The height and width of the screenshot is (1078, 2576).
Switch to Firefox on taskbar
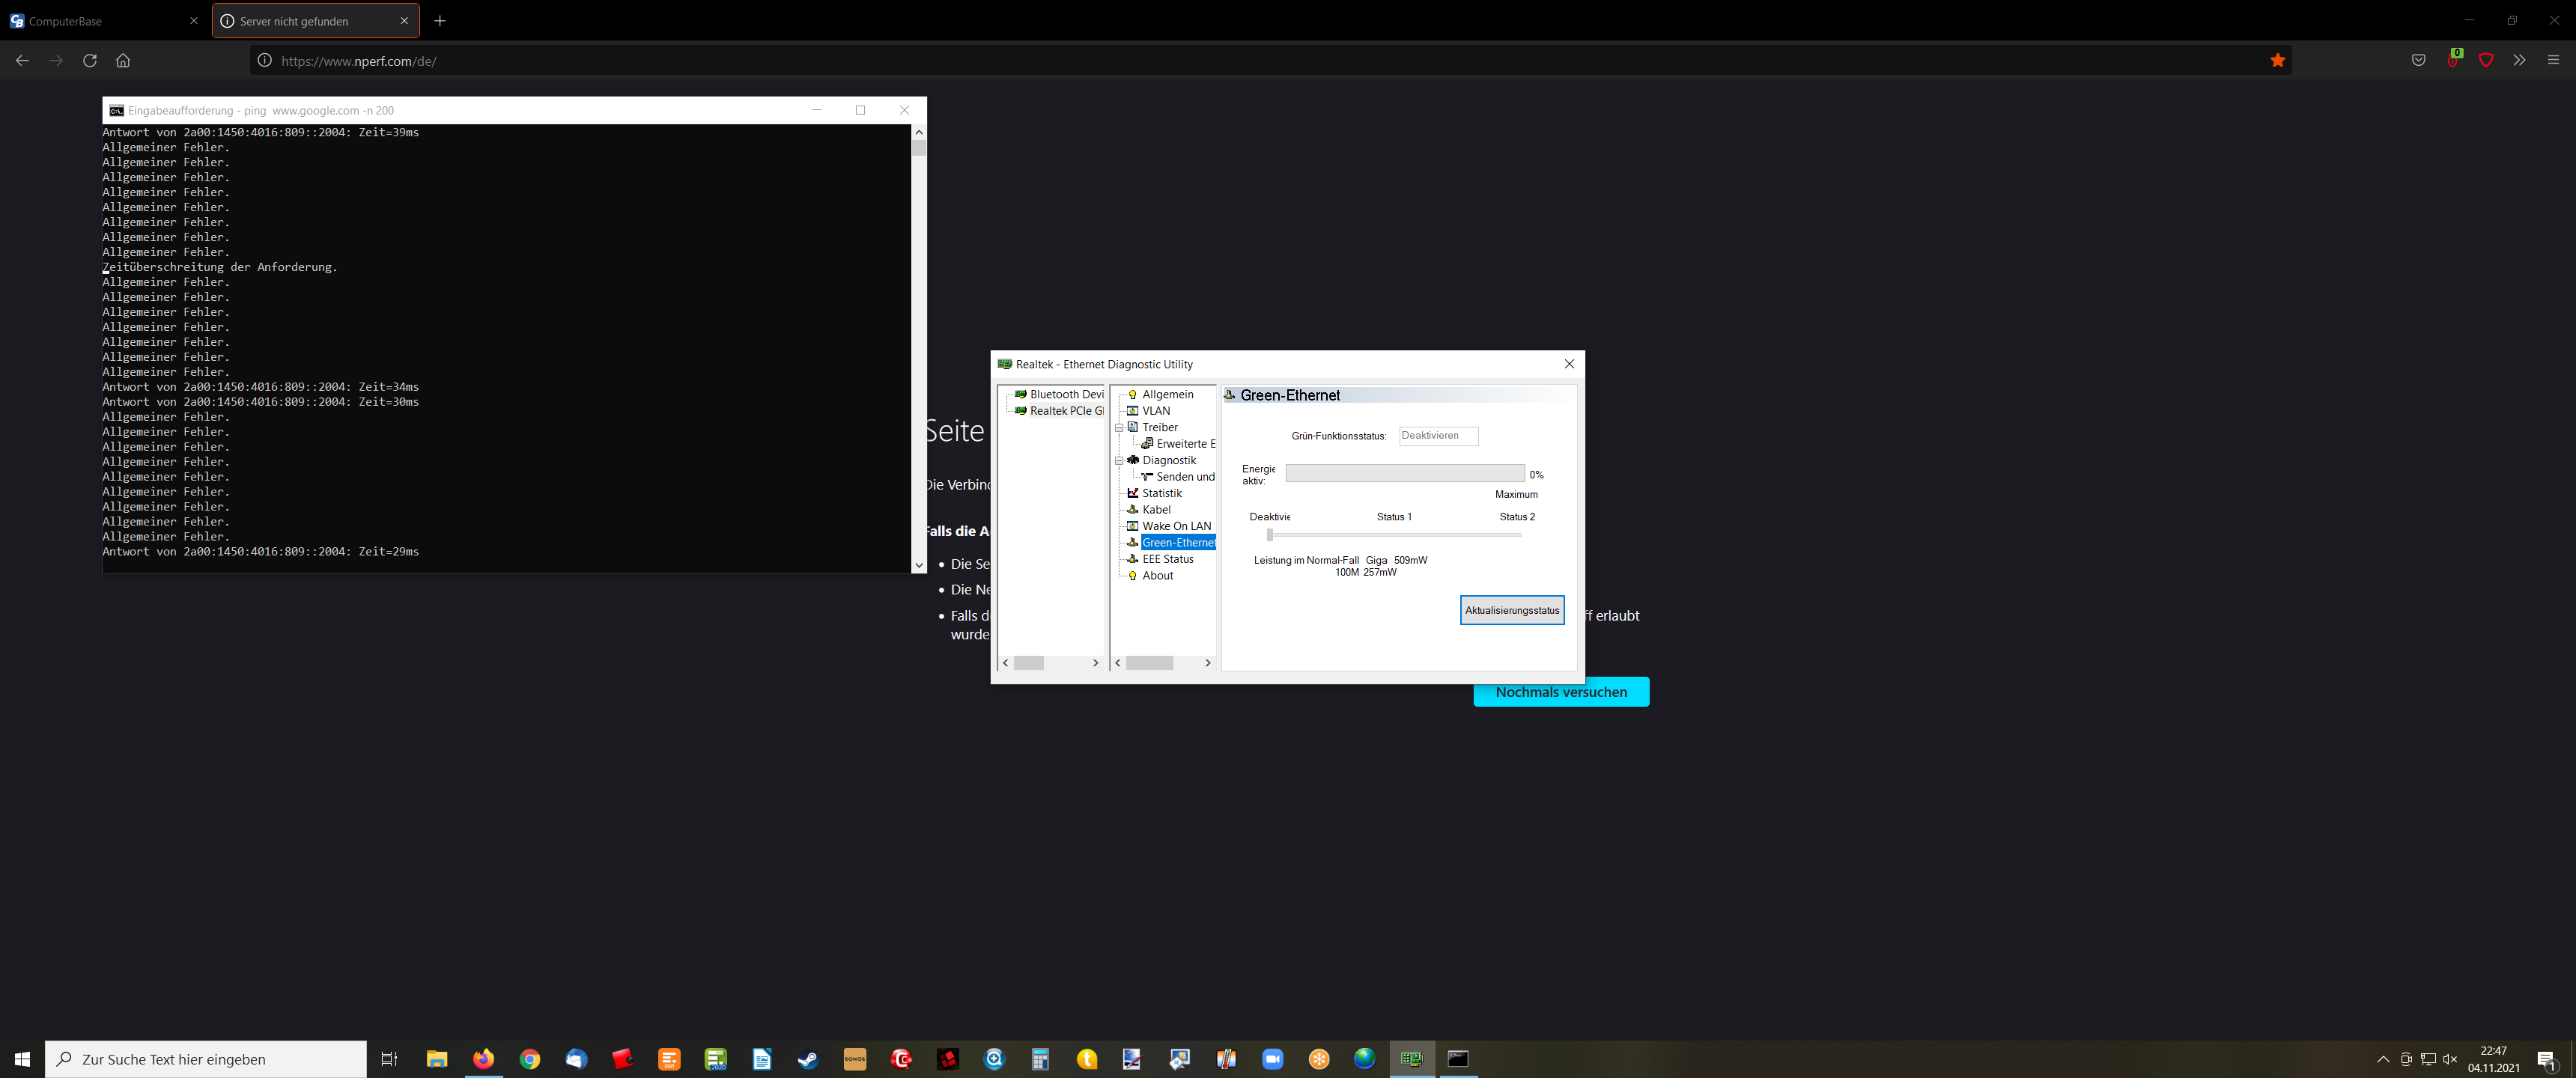[x=483, y=1059]
